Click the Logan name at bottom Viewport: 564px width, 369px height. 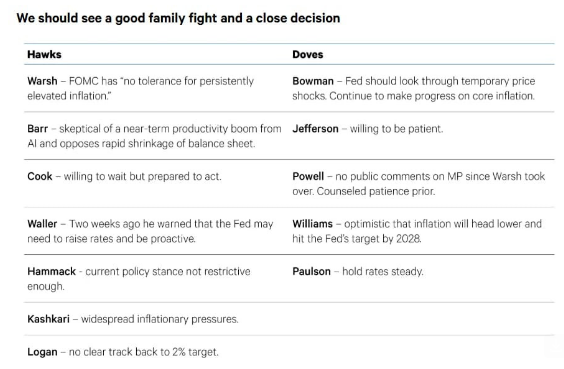point(42,352)
